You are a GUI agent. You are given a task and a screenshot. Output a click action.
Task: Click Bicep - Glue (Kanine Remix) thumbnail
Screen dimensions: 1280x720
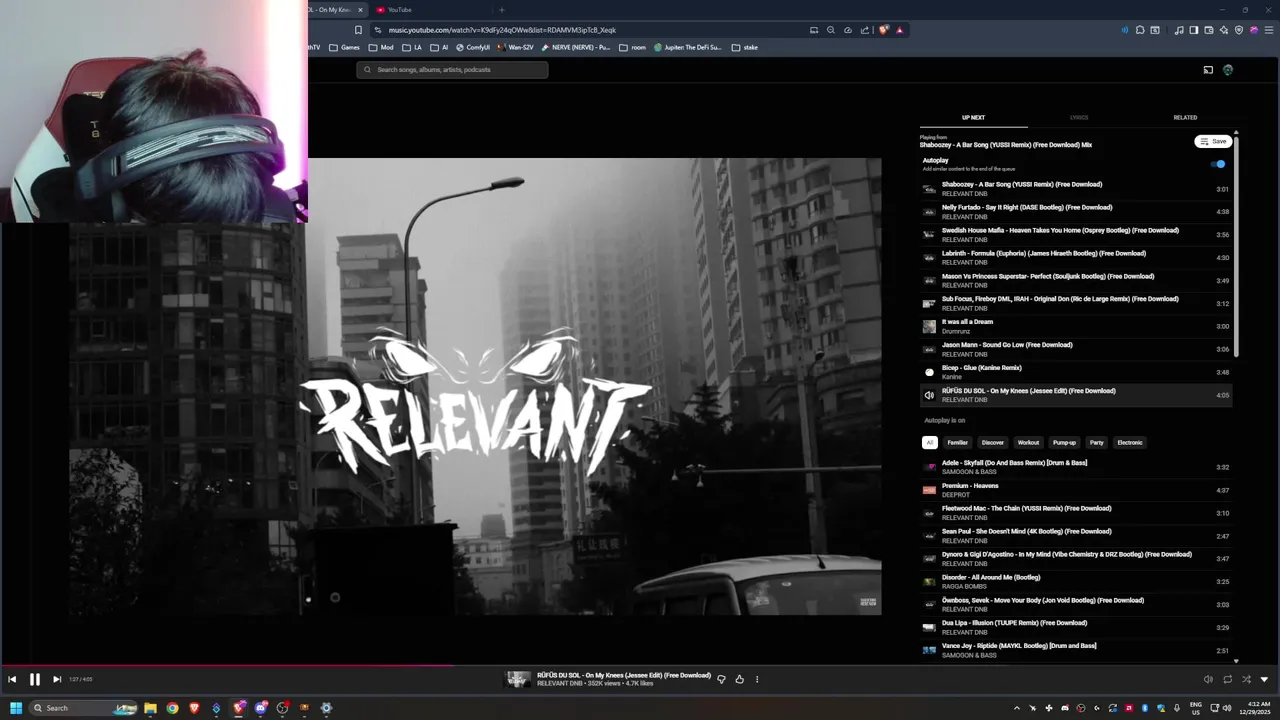click(929, 372)
